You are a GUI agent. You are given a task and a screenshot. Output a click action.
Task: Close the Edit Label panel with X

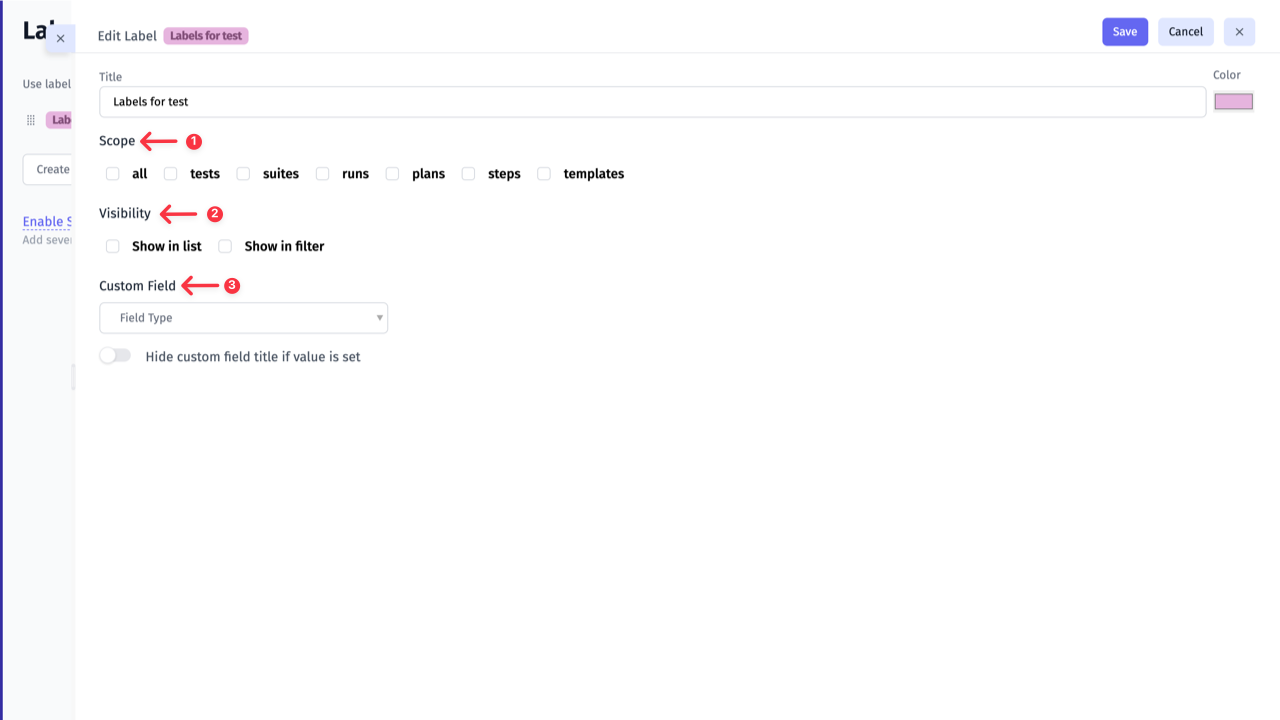coord(1239,32)
